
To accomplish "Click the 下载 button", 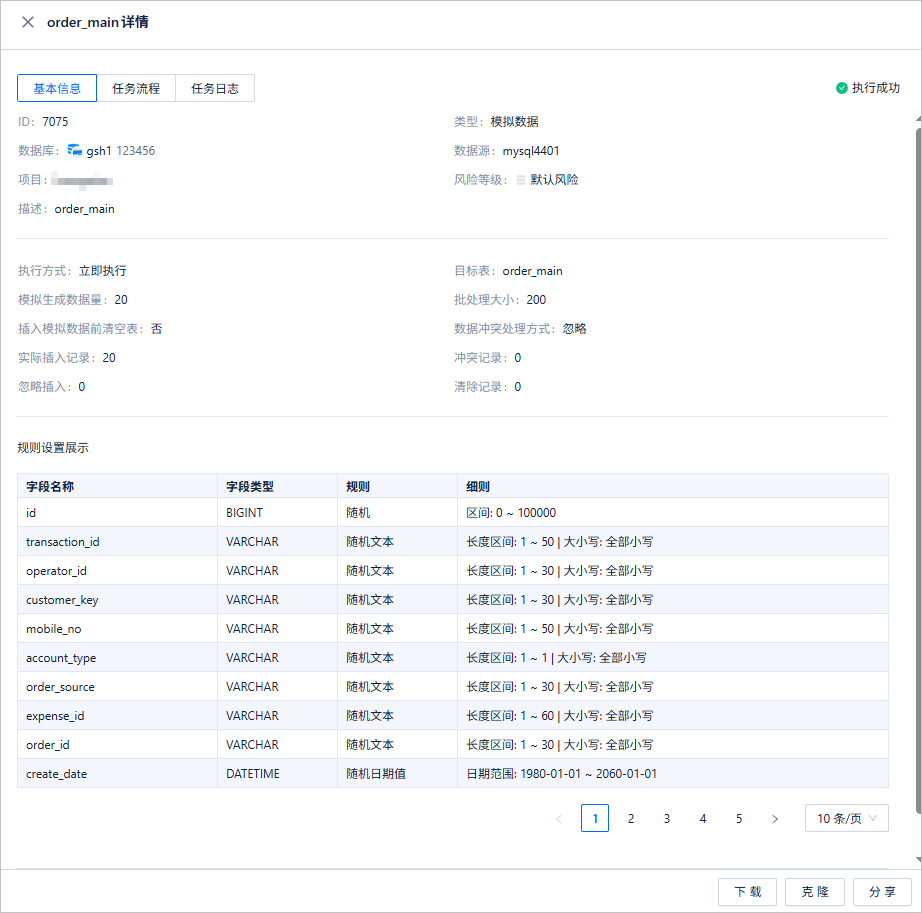I will (747, 892).
